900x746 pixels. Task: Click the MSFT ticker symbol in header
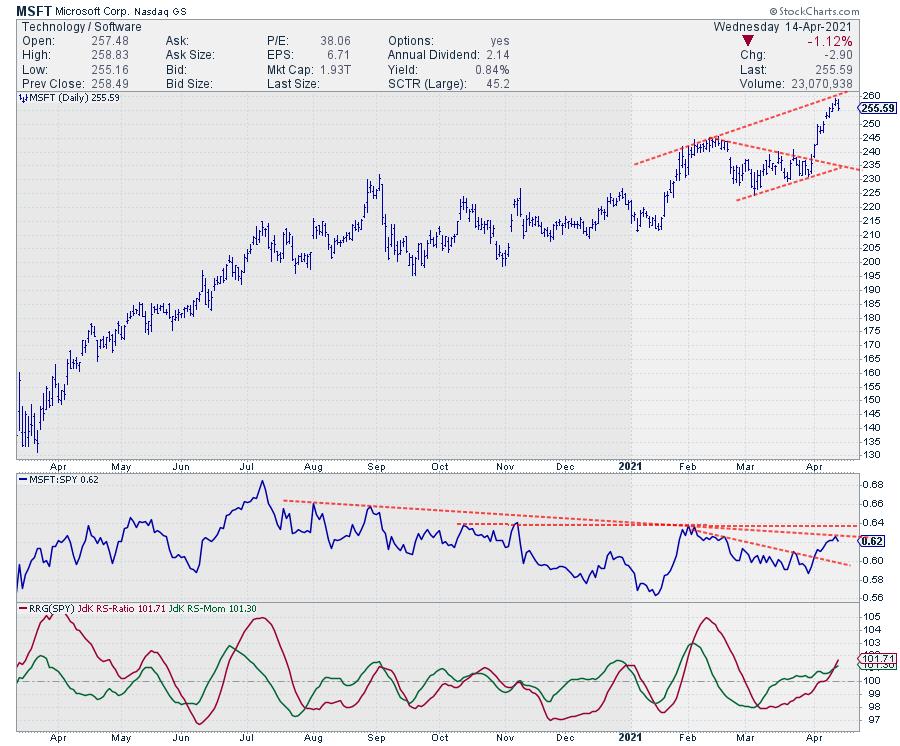click(25, 10)
